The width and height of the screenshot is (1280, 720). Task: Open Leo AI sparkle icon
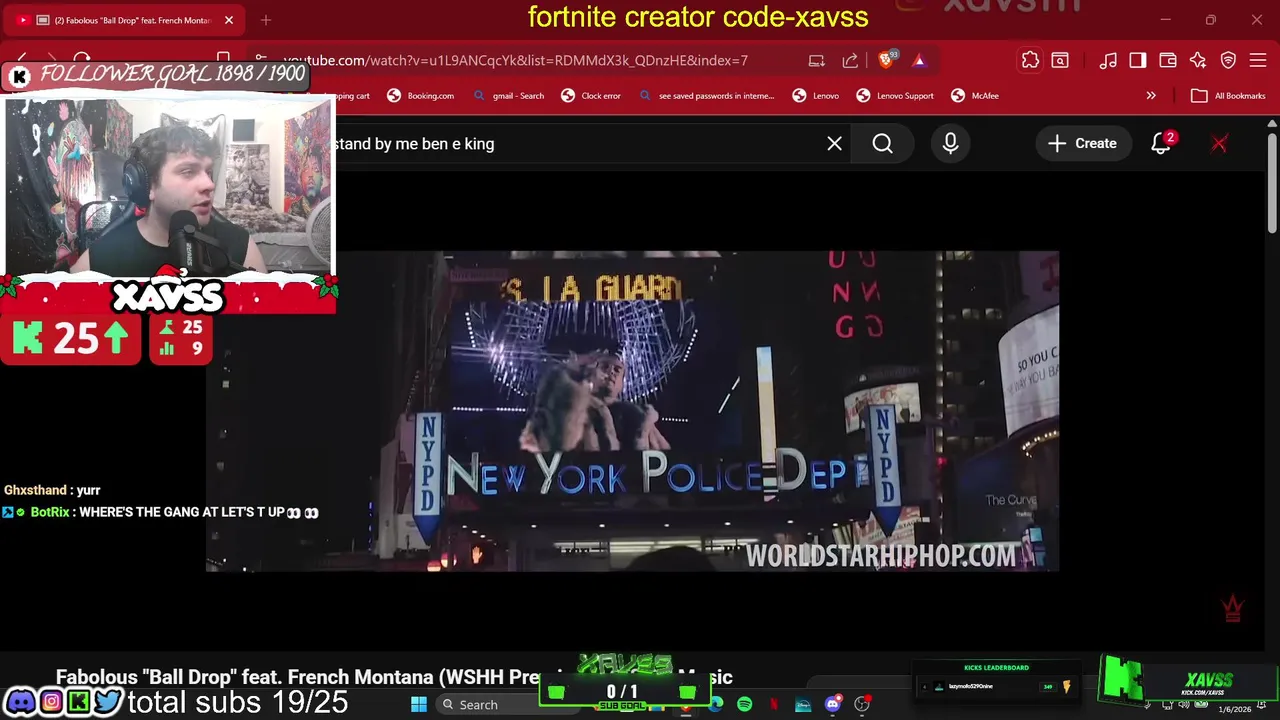click(x=1198, y=60)
